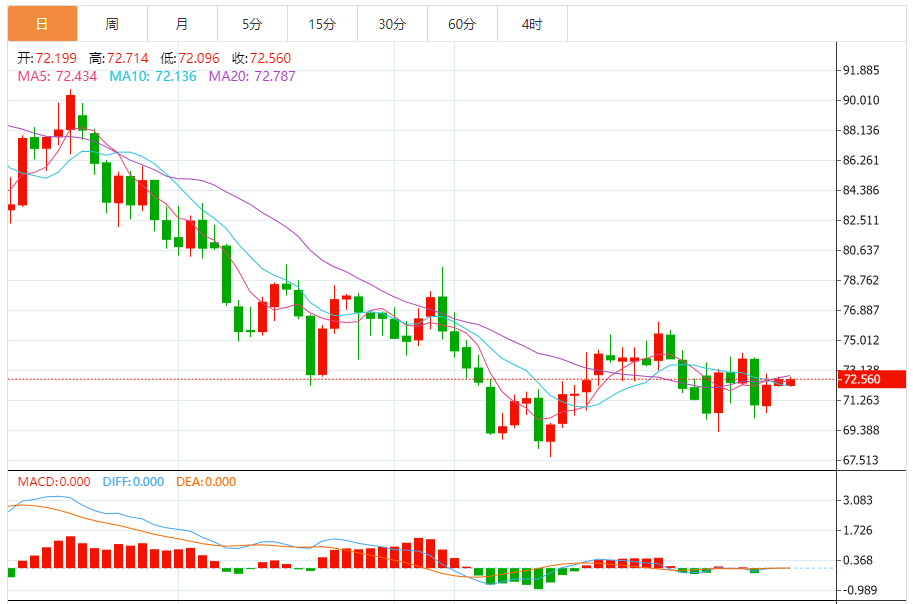The width and height of the screenshot is (913, 604).
Task: Click the 80.637 price axis label
Action: point(861,250)
